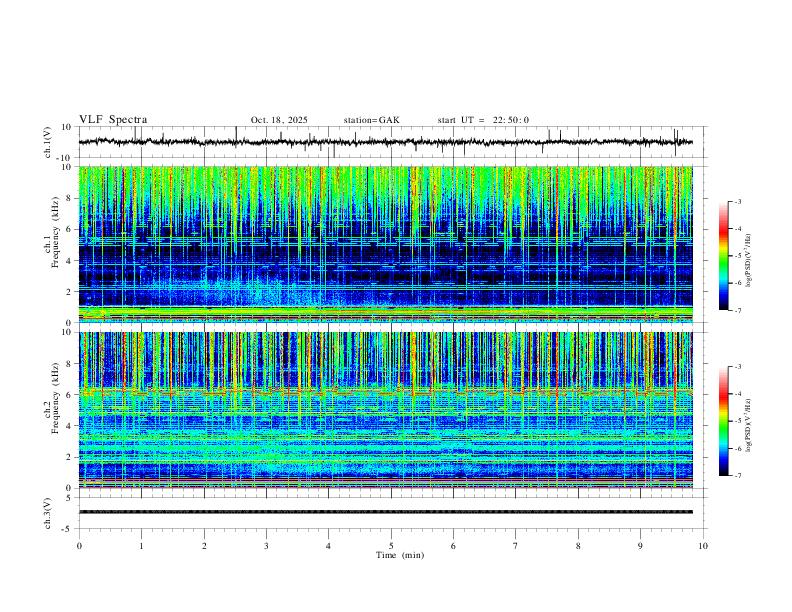Click inside the ch.1 spectrogram panel
This screenshot has width=792, height=612.
click(x=385, y=244)
